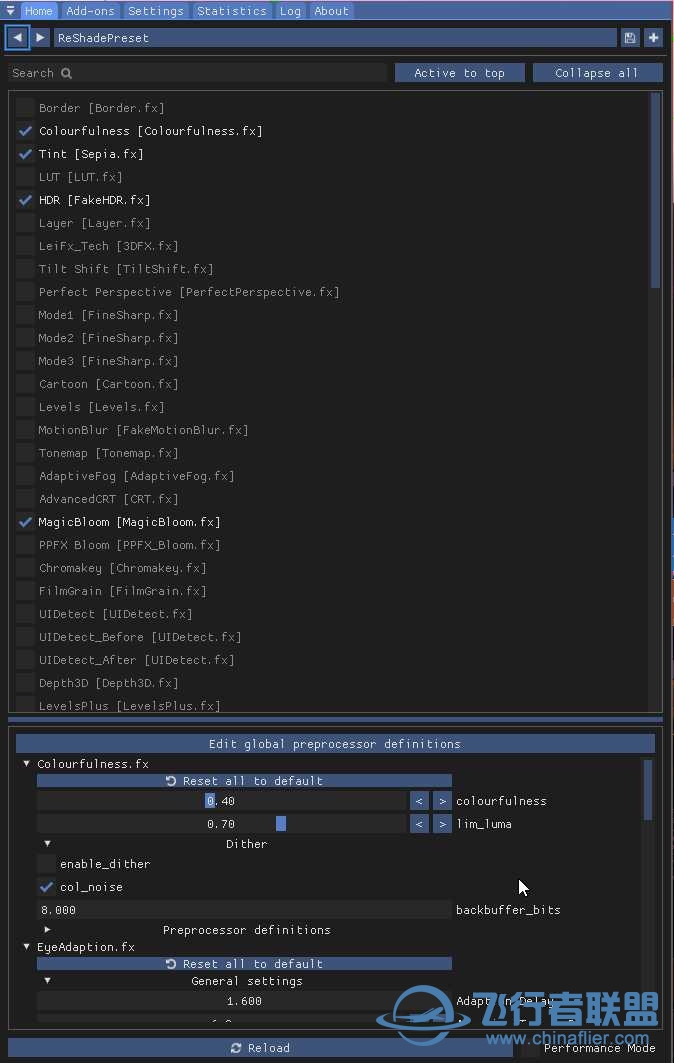Click the Active to top button
674x1063 pixels.
tap(460, 73)
